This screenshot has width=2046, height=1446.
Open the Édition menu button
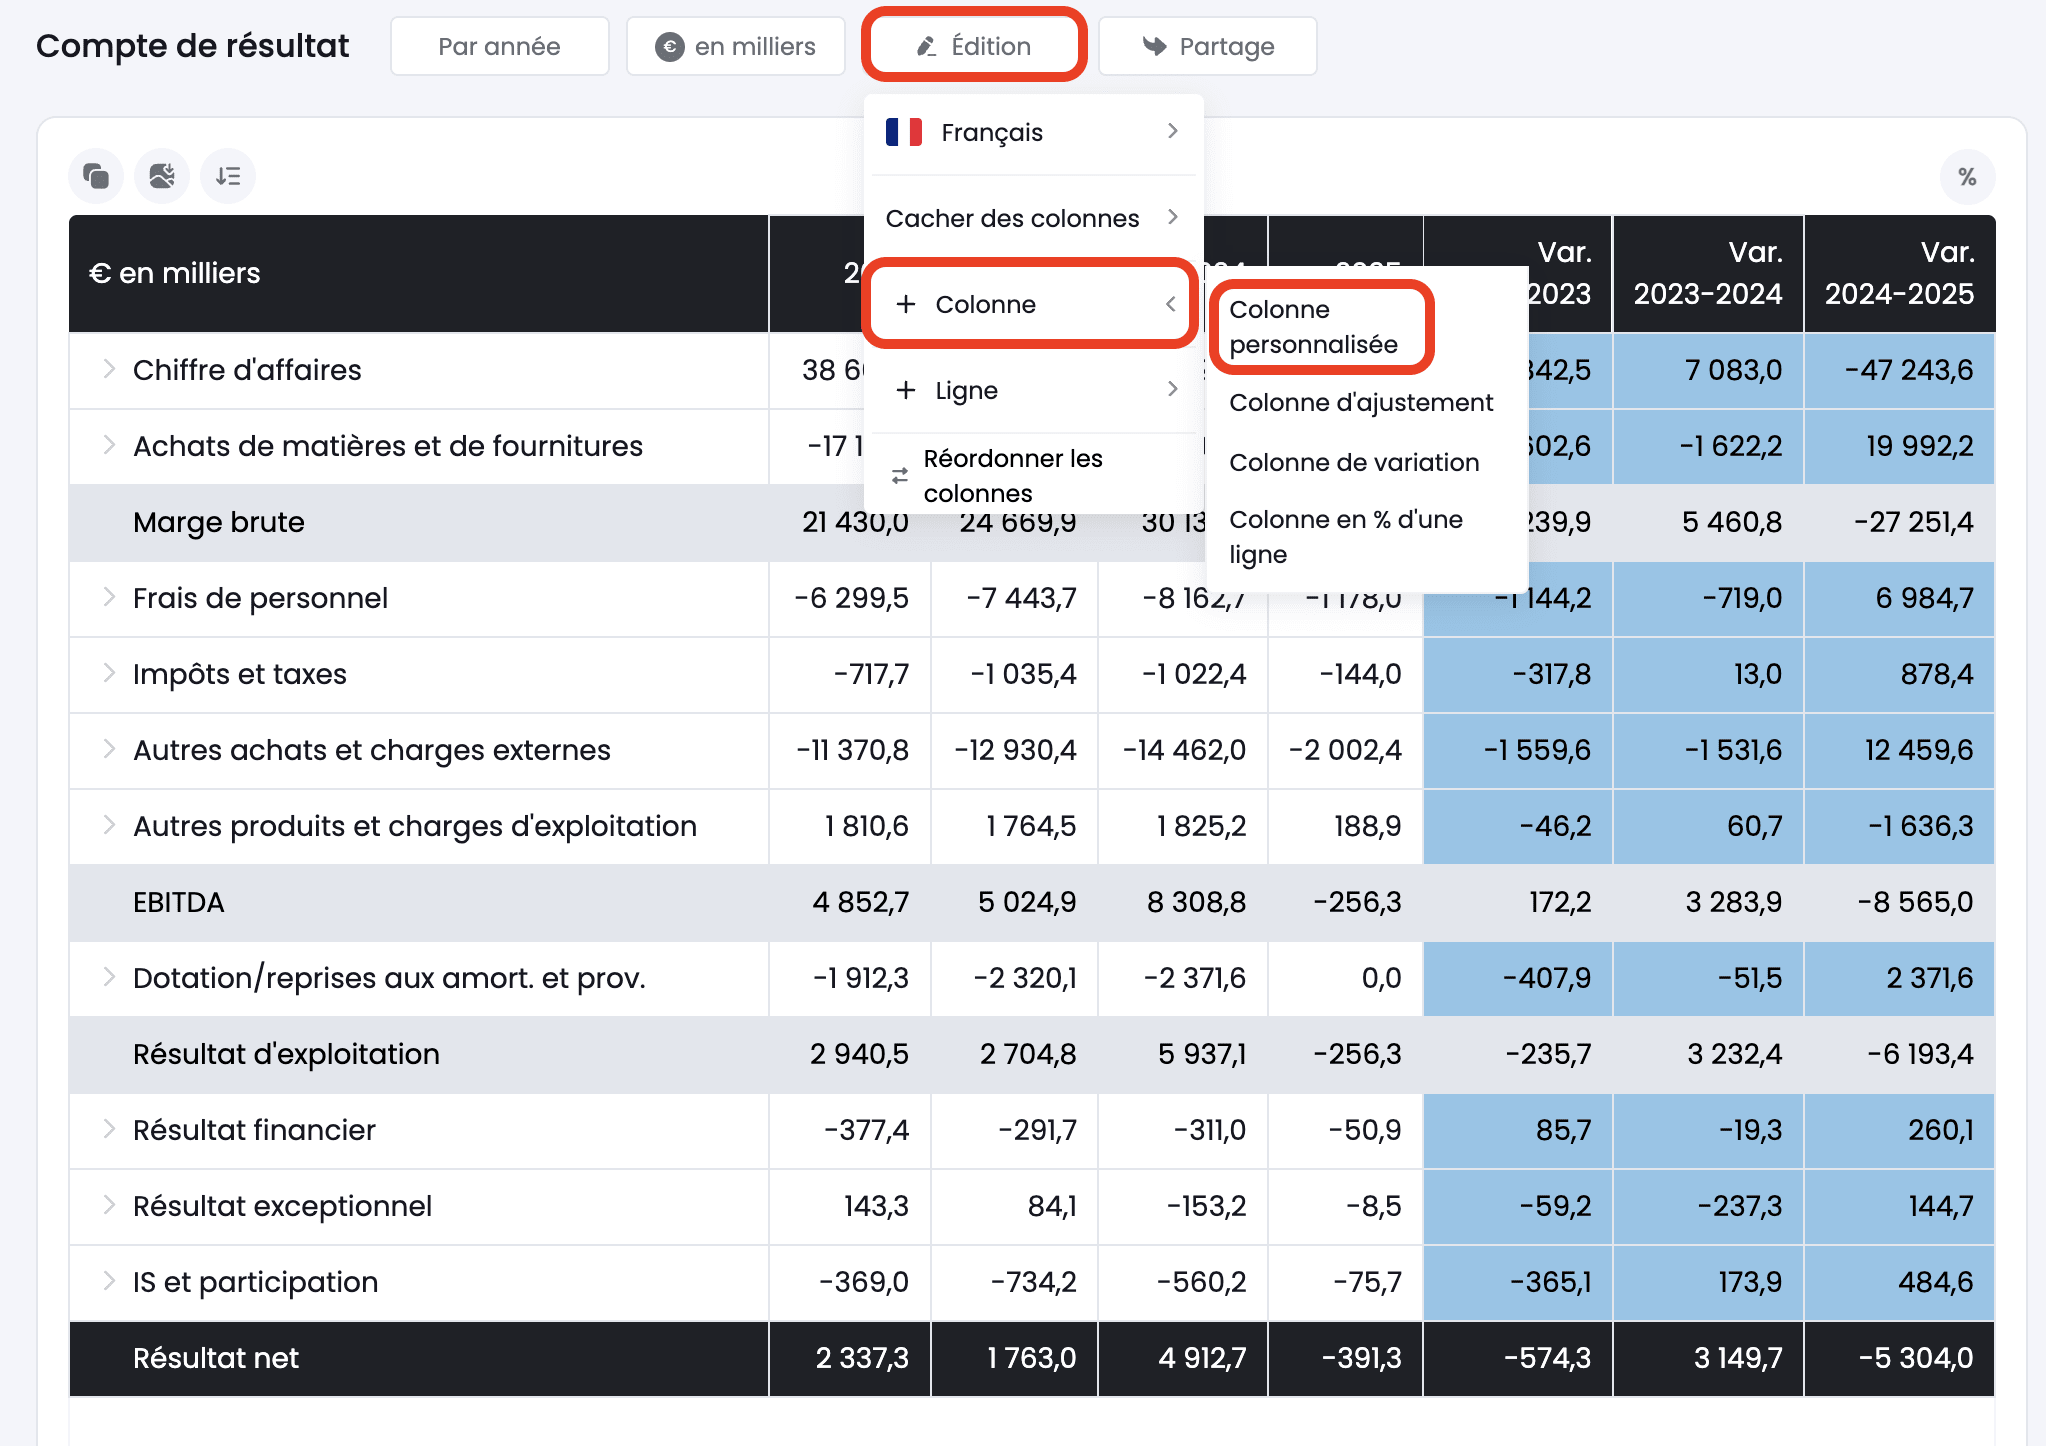[973, 46]
